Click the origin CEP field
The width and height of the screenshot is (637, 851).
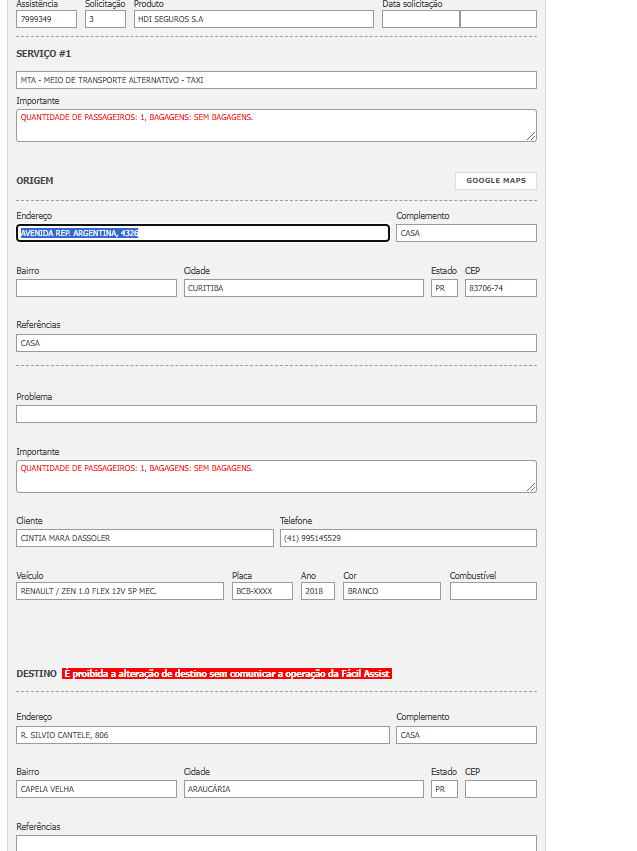(500, 288)
